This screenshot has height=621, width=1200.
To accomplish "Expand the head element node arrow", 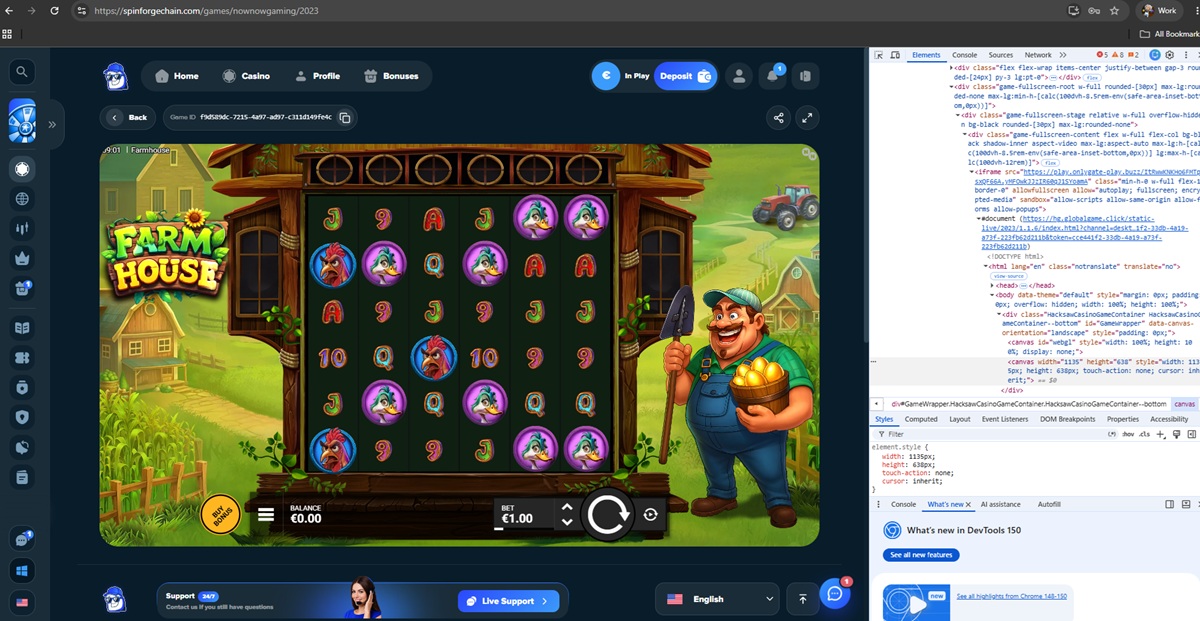I will pyautogui.click(x=992, y=285).
